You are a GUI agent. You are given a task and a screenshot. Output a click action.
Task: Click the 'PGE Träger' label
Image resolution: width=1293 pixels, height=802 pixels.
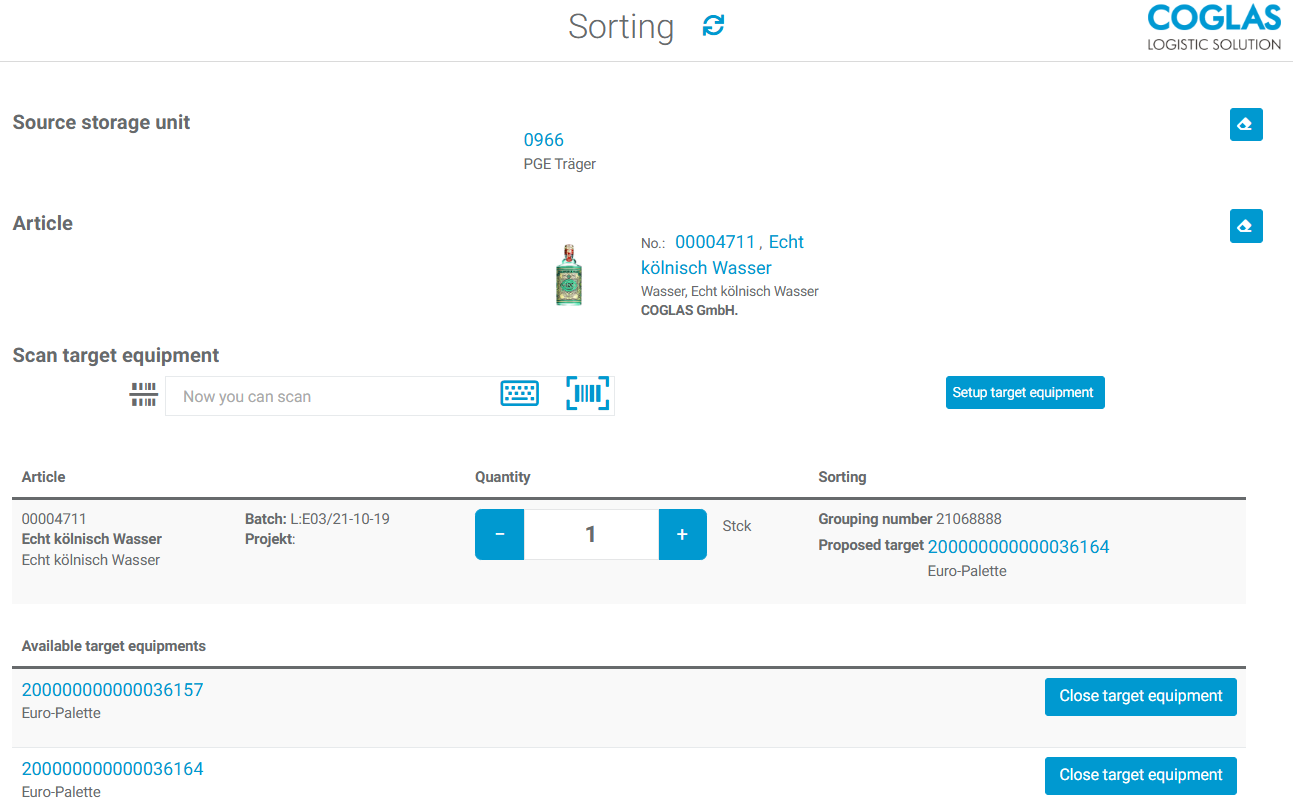pos(560,164)
